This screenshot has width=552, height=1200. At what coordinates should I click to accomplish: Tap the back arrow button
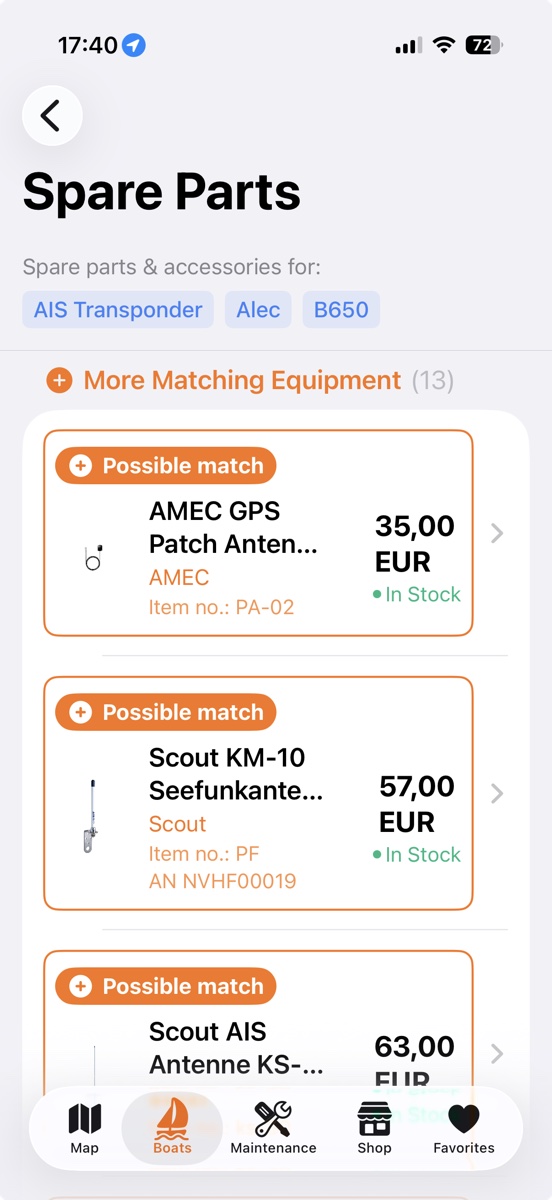click(x=52, y=115)
